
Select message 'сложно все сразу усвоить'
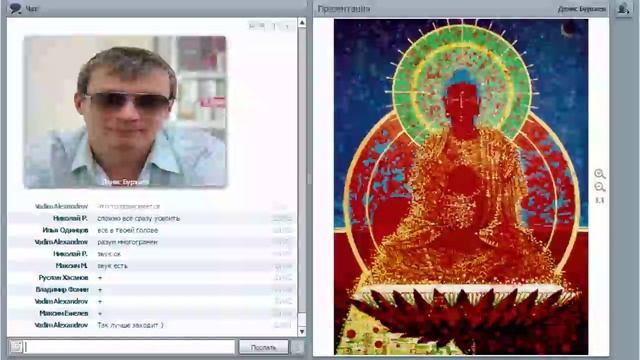pyautogui.click(x=138, y=218)
